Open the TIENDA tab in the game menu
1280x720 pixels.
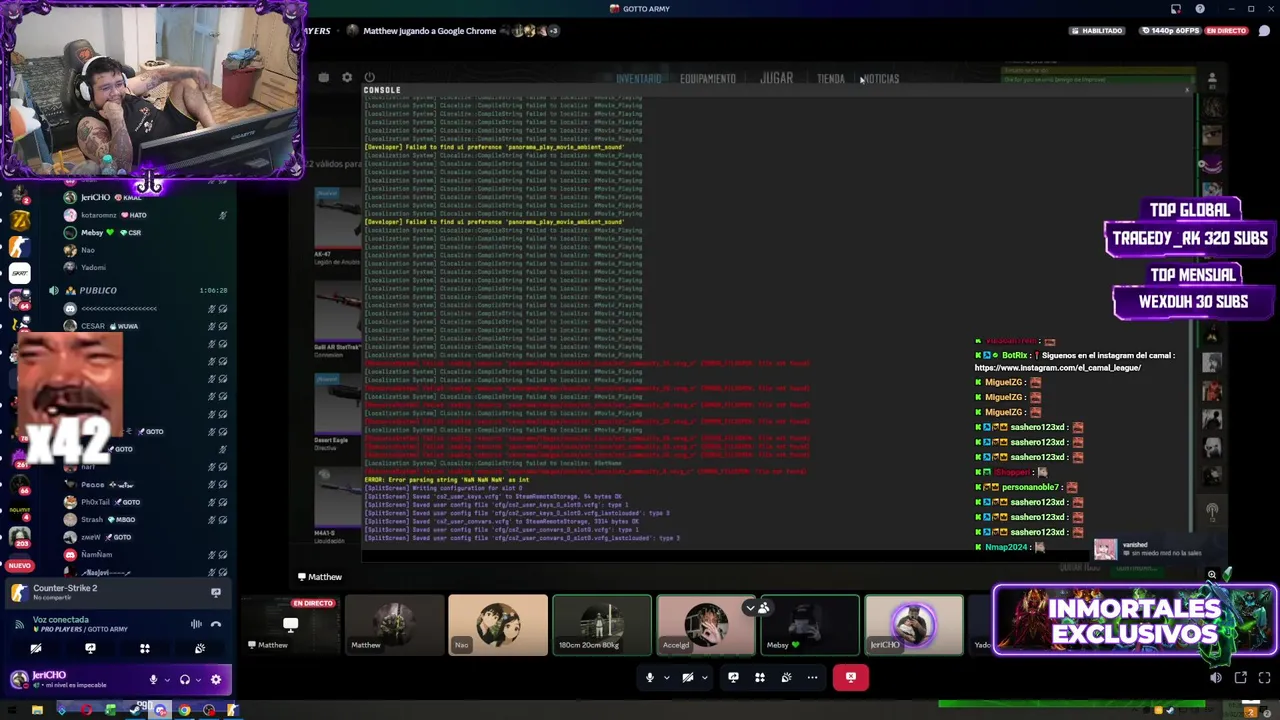[831, 79]
